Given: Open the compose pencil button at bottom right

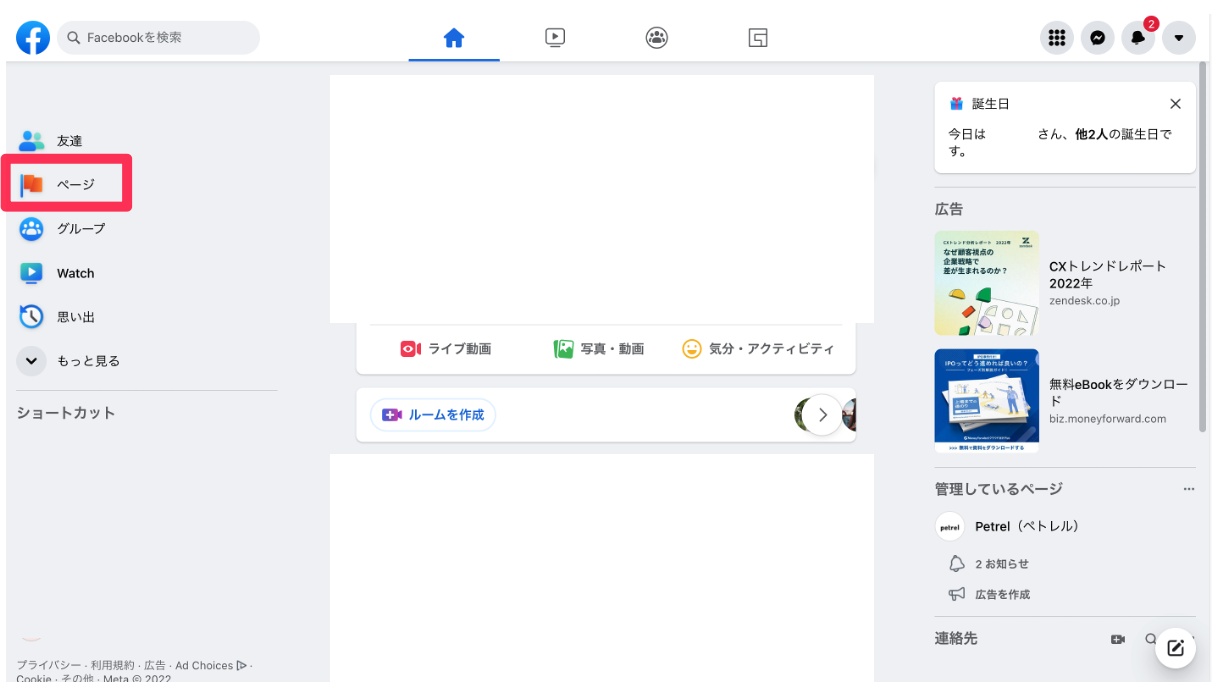Looking at the screenshot, I should point(1176,647).
